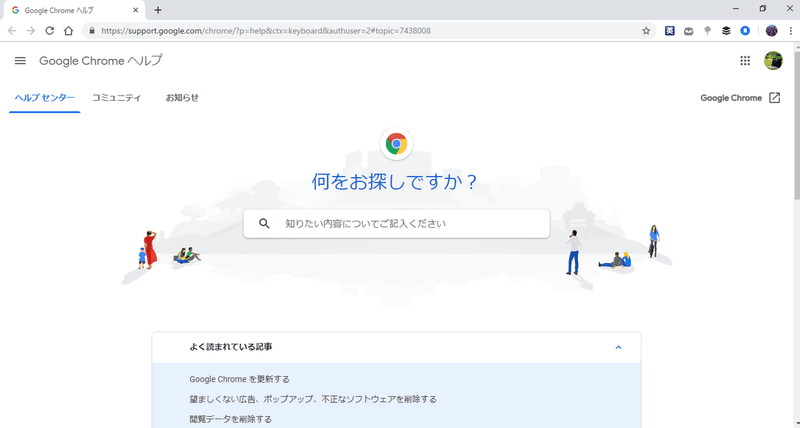
Task: Switch to the お知らせ tab
Action: pos(182,97)
